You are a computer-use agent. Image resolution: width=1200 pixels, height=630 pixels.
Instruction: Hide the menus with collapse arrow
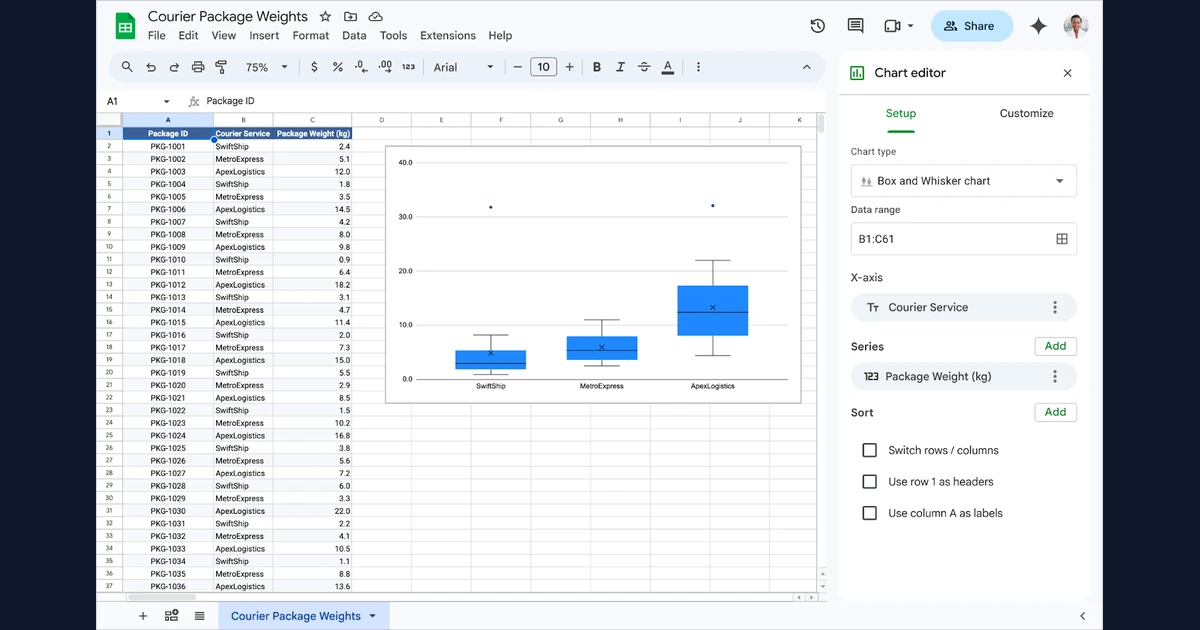(x=807, y=67)
